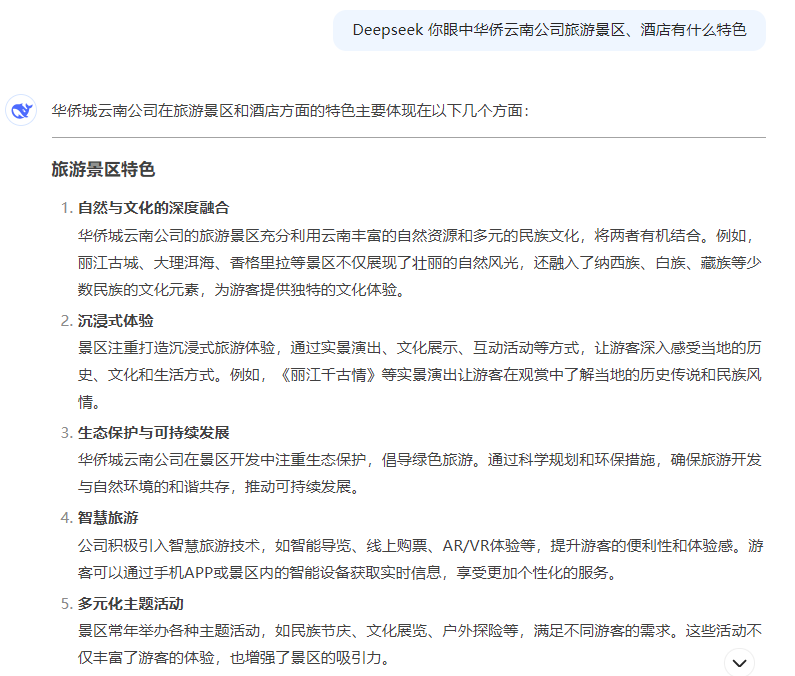This screenshot has width=795, height=676.
Task: Click the text '《丽江千古情》' in item 2
Action: (x=329, y=375)
